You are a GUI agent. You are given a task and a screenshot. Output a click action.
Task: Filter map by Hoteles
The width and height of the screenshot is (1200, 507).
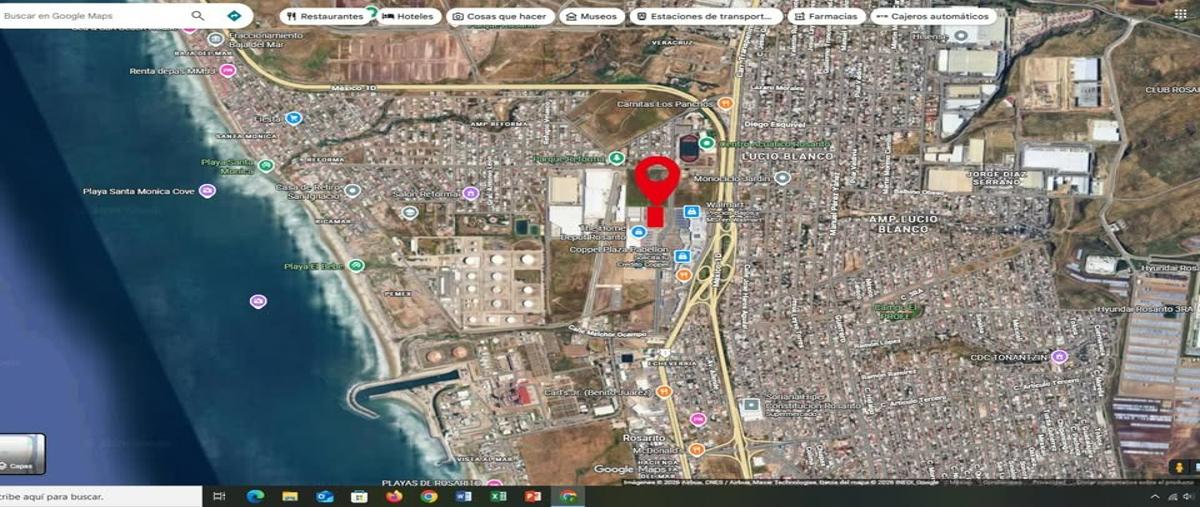(410, 16)
